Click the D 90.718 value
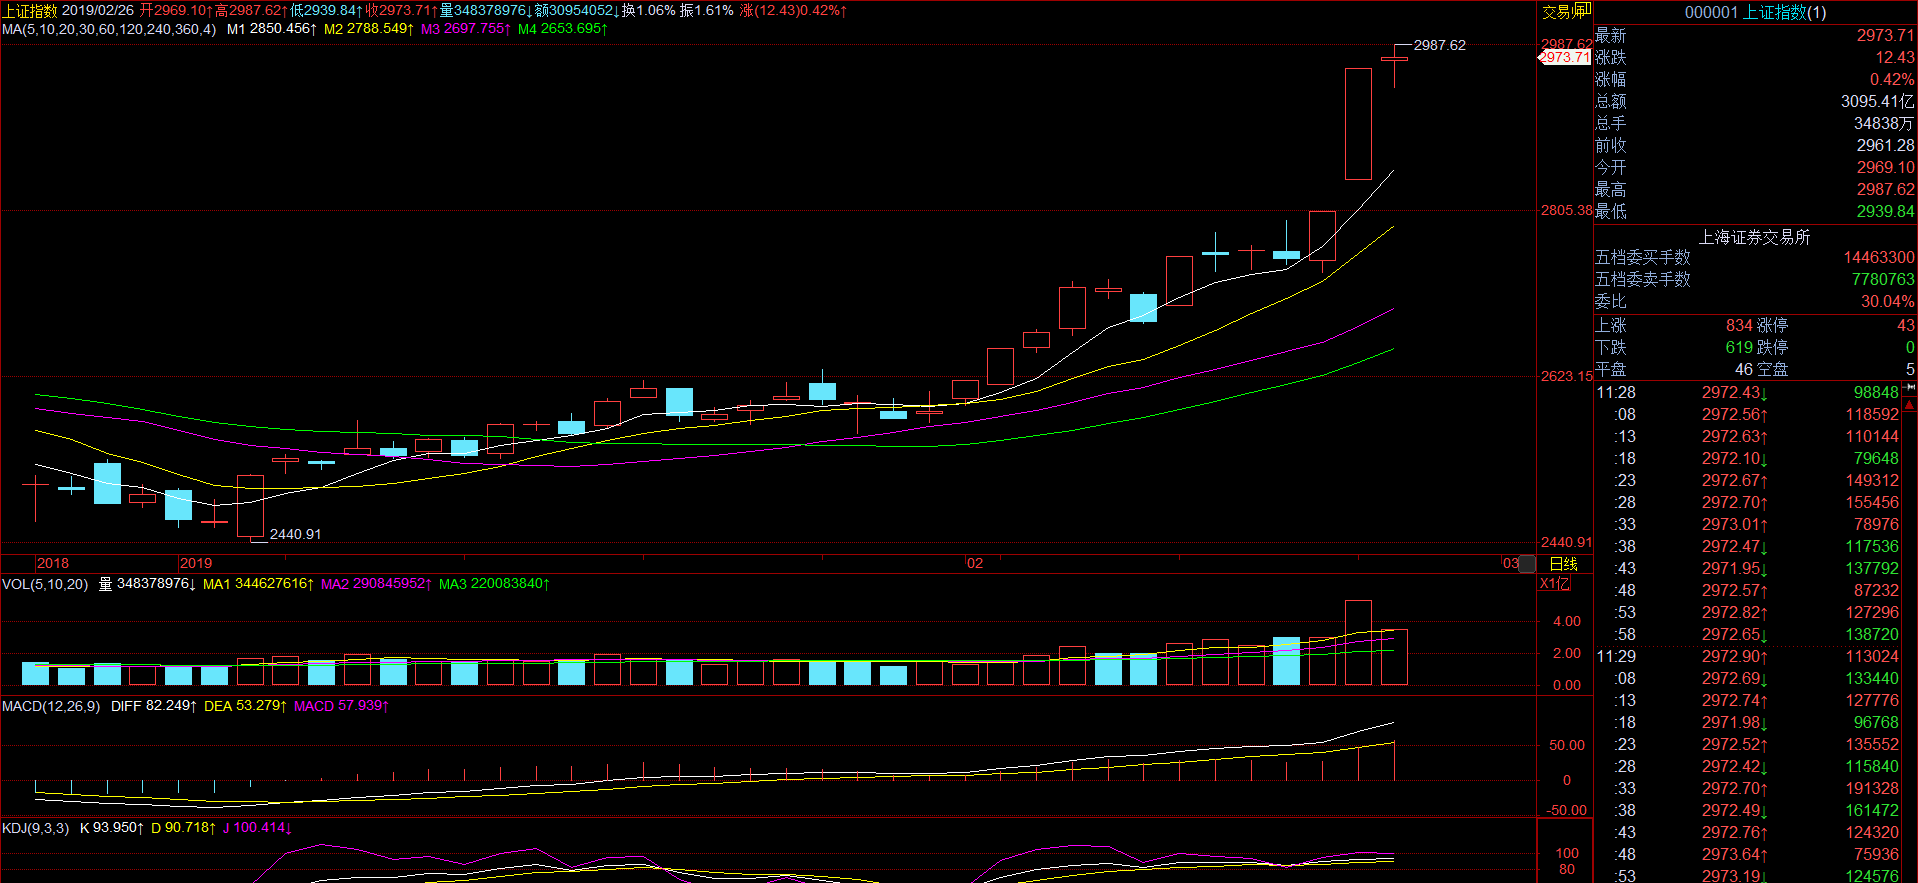 tap(184, 828)
